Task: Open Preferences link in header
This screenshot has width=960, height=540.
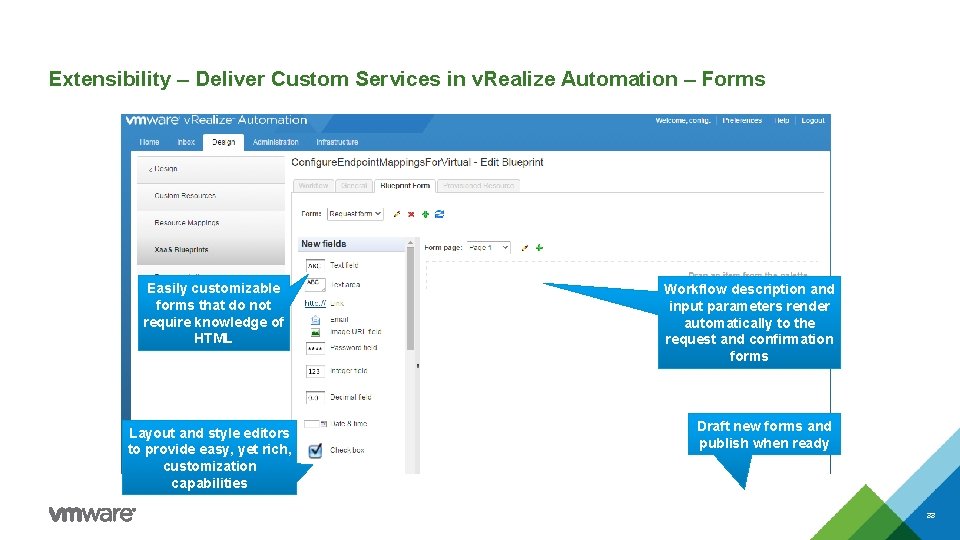Action: [742, 121]
